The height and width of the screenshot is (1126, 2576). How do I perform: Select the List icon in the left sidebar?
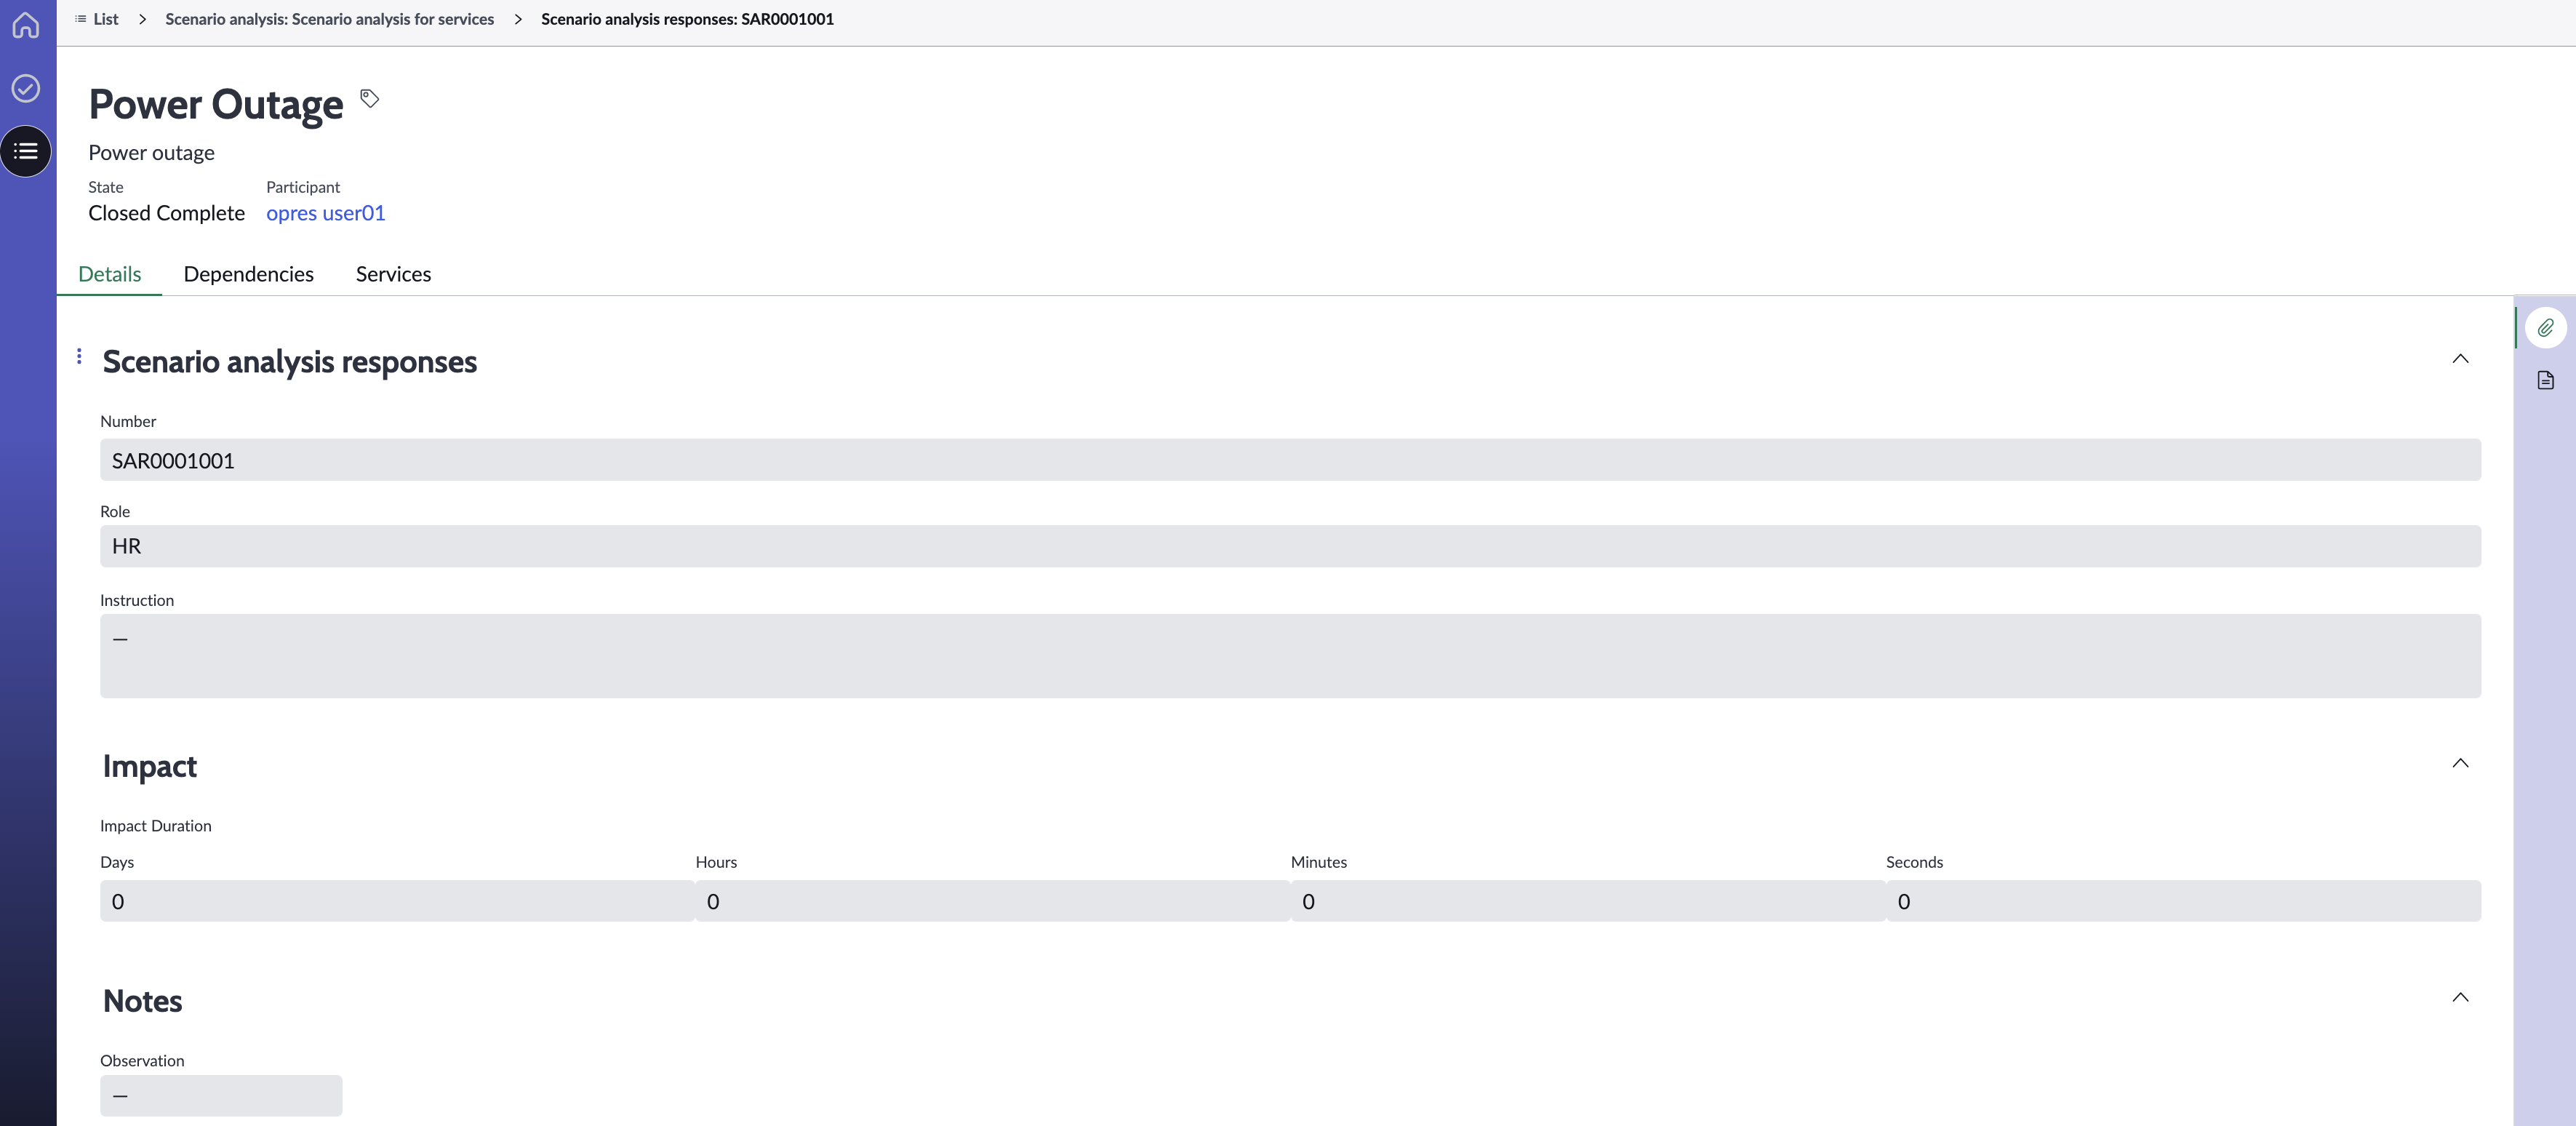click(26, 151)
